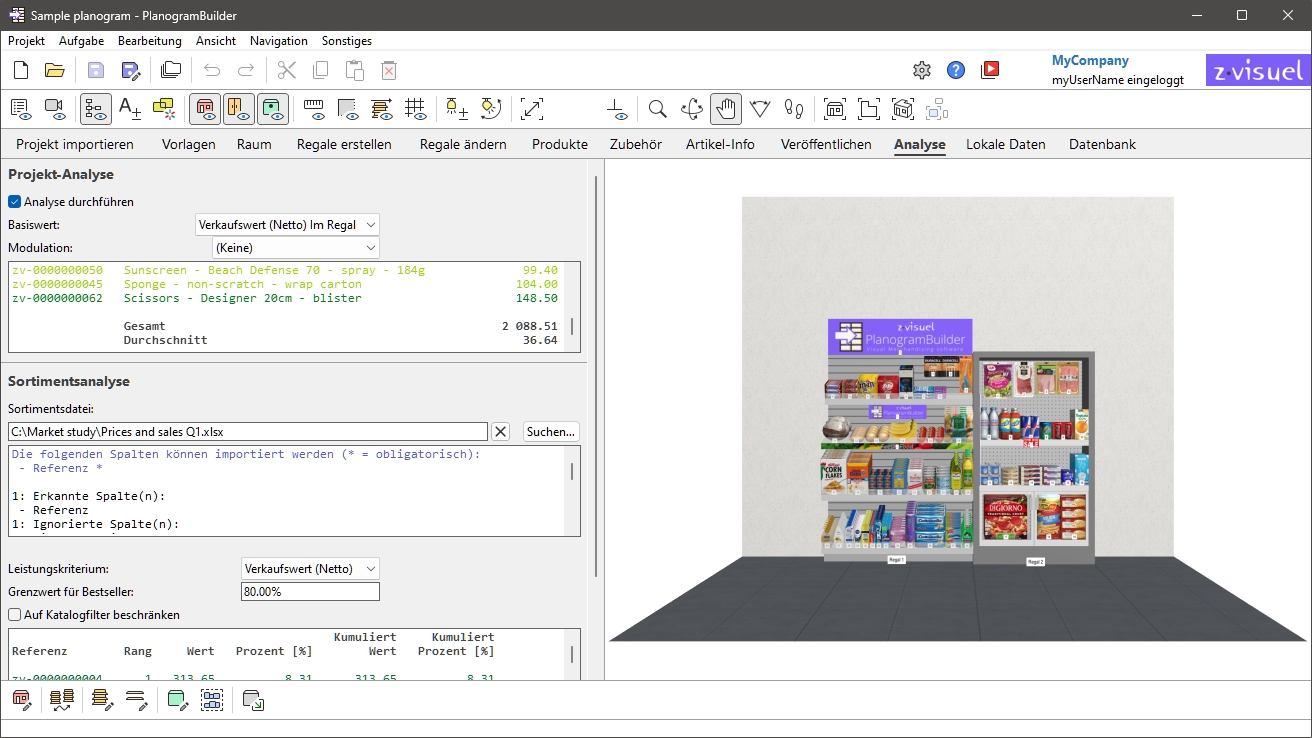Toggle the camera visibility eye icon

tap(55, 108)
